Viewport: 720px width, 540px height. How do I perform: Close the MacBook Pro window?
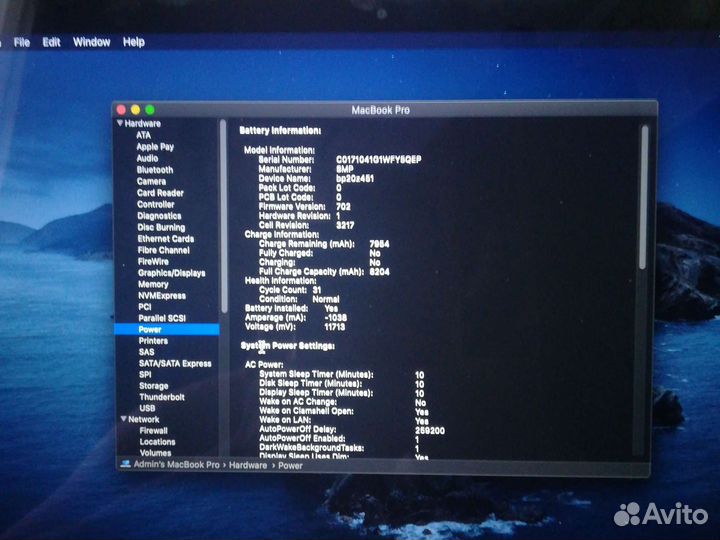[121, 109]
